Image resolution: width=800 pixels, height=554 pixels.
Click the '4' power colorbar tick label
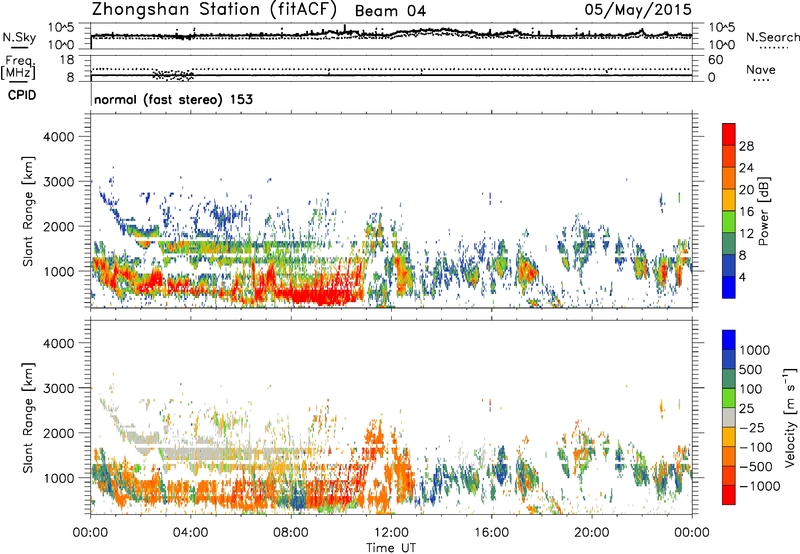point(743,277)
